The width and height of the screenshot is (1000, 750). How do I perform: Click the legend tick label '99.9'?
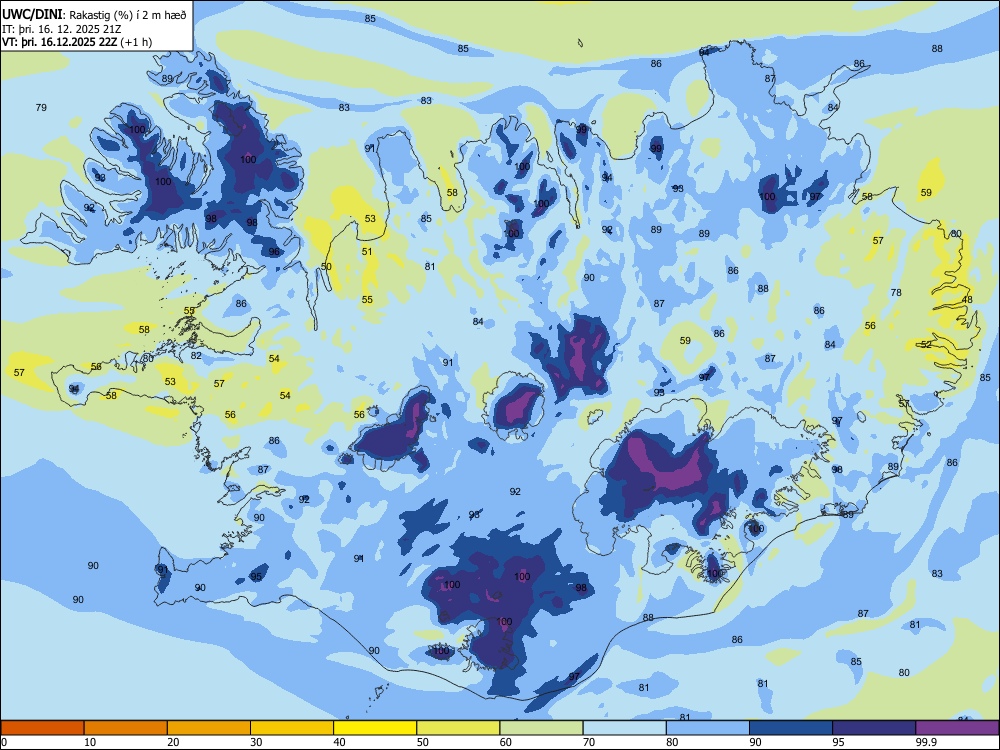click(925, 742)
